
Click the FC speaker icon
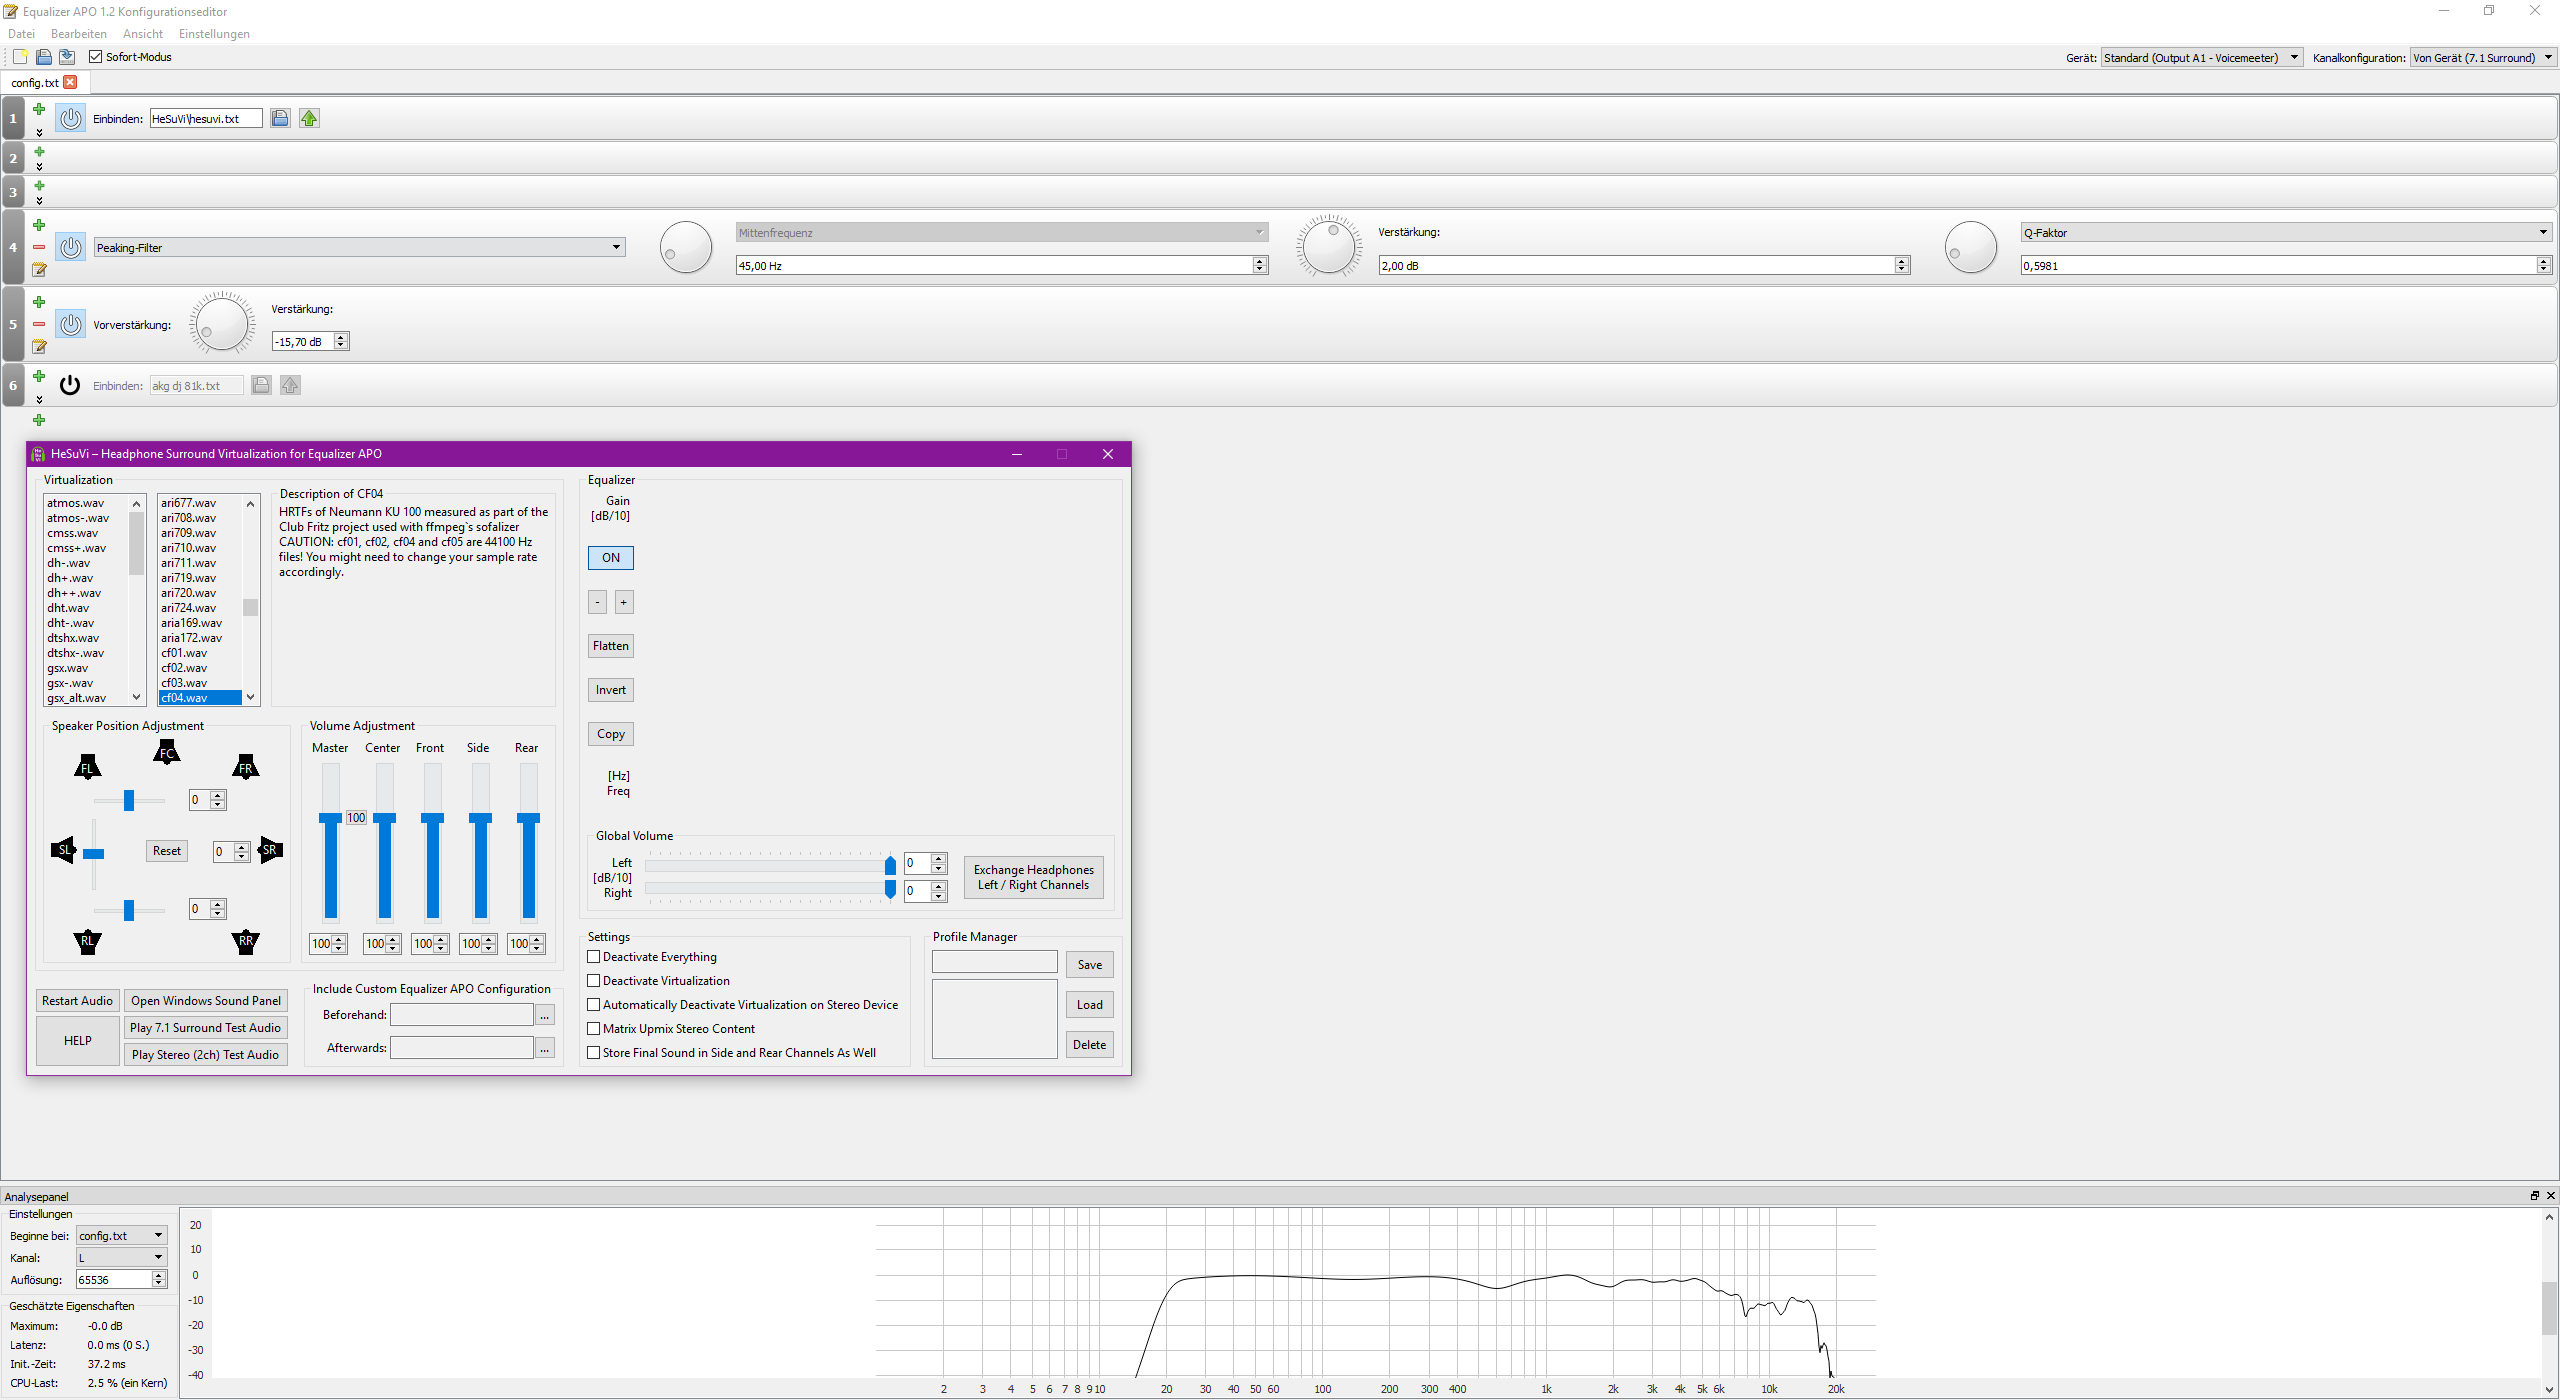(x=167, y=753)
